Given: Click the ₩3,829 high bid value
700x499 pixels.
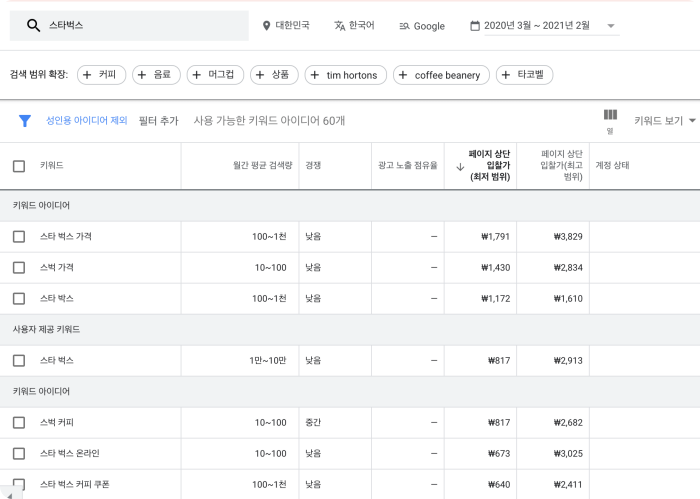Looking at the screenshot, I should point(568,237).
